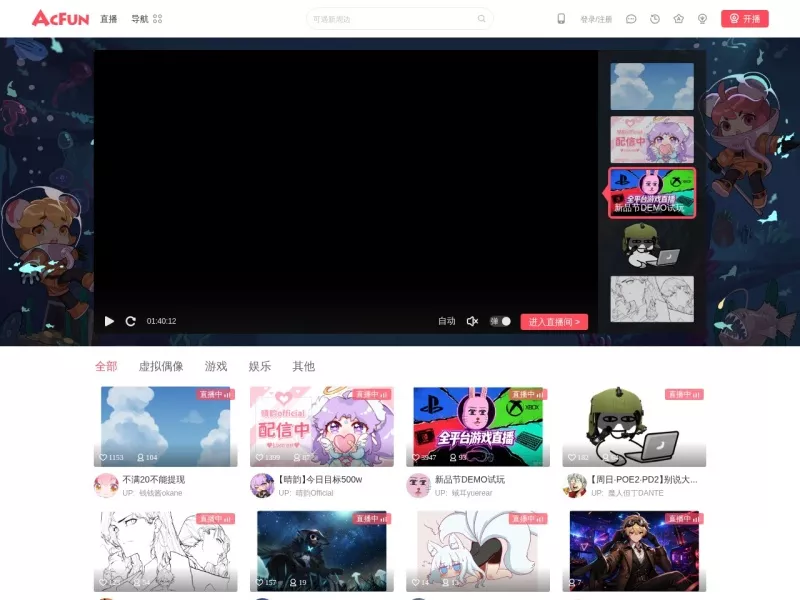The height and width of the screenshot is (600, 800).
Task: Click heart count 157 on starry night card
Action: (x=266, y=582)
